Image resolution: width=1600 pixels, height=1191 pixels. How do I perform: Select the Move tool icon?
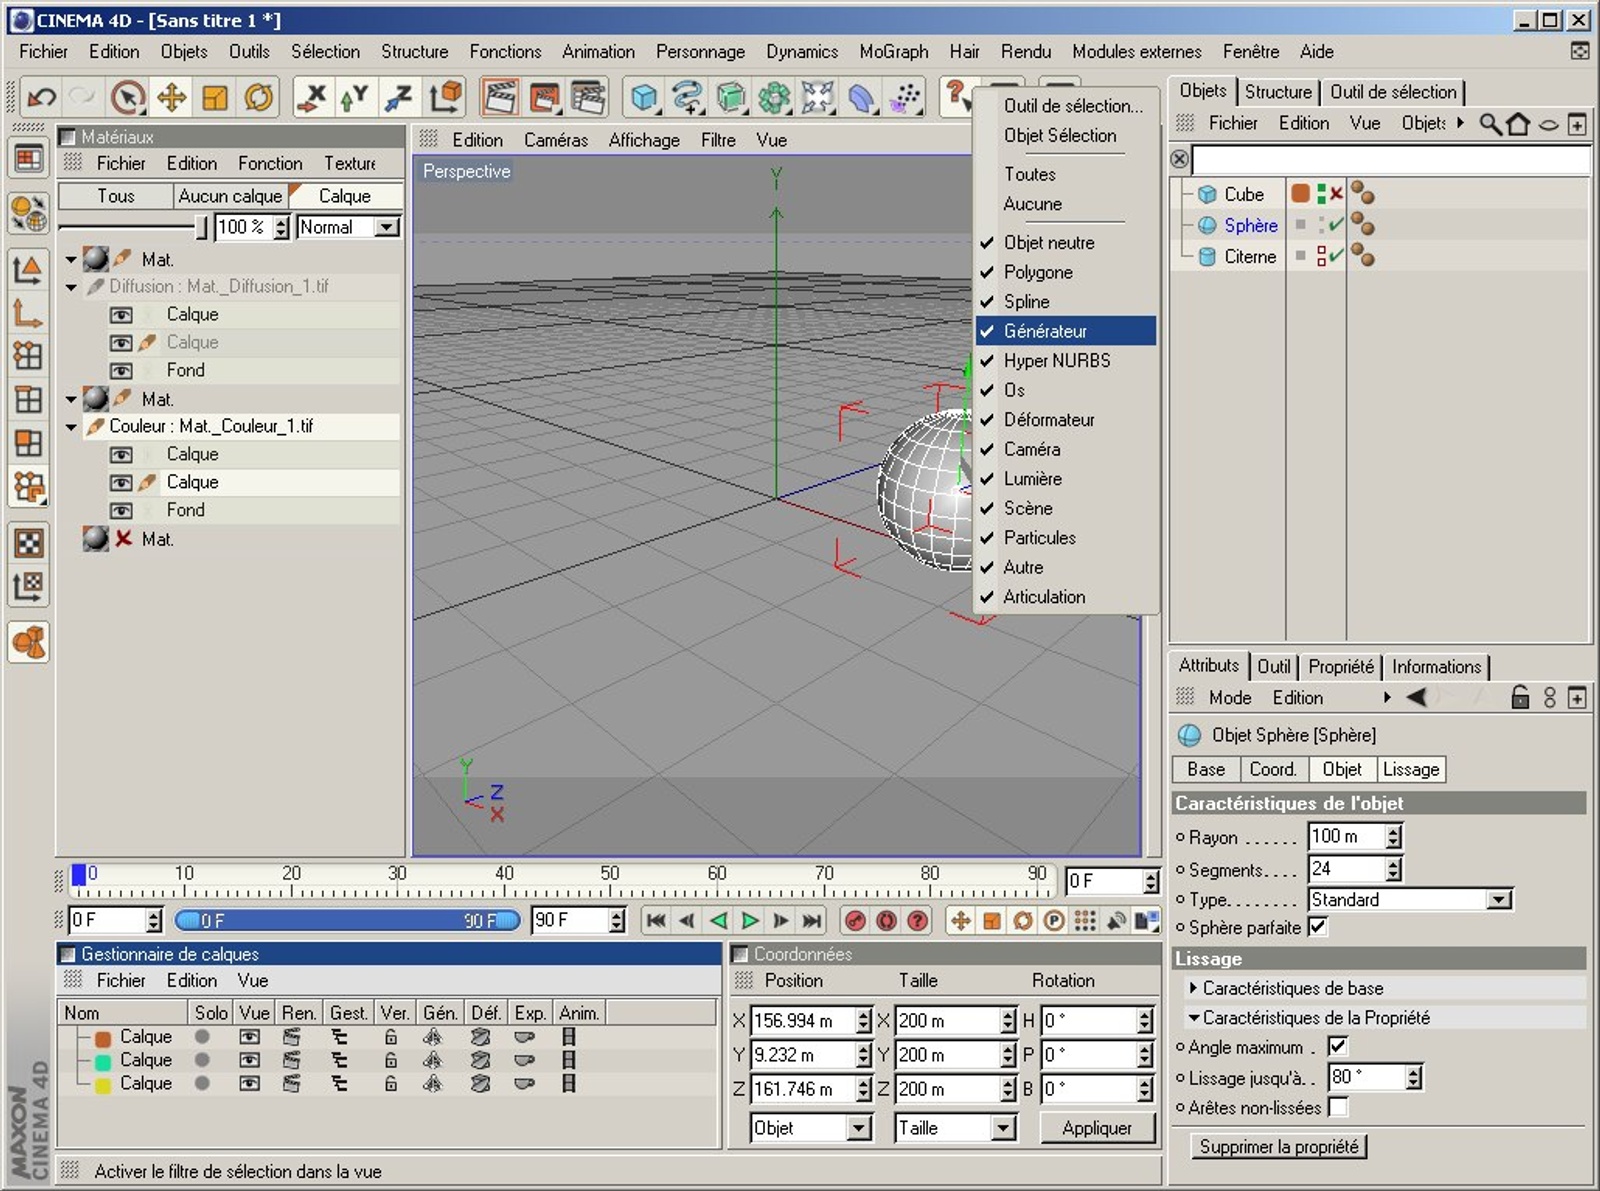tap(172, 97)
